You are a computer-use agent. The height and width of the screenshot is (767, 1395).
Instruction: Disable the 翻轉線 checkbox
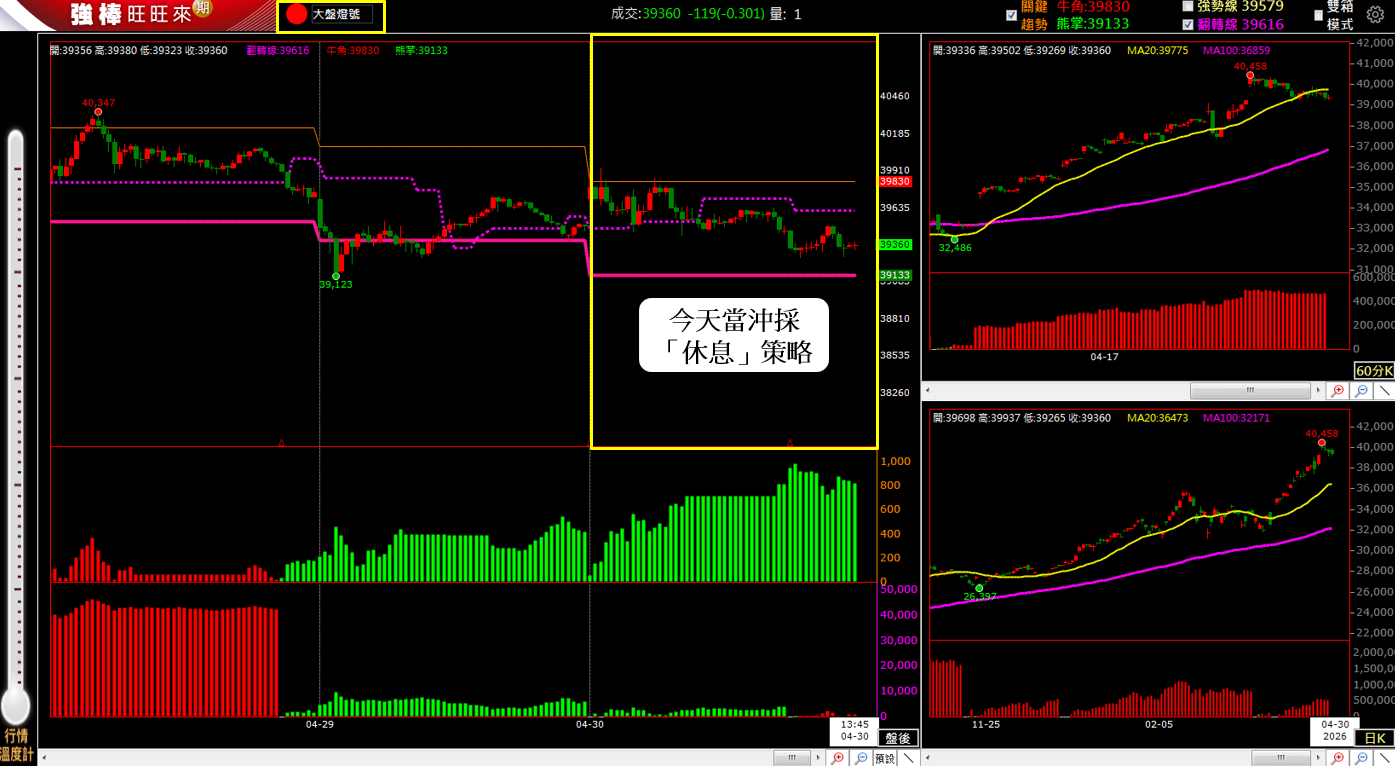click(x=1188, y=25)
